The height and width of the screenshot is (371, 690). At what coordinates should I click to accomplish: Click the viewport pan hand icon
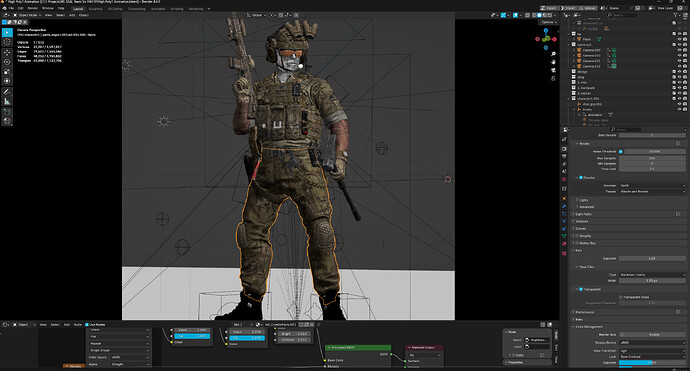553,62
